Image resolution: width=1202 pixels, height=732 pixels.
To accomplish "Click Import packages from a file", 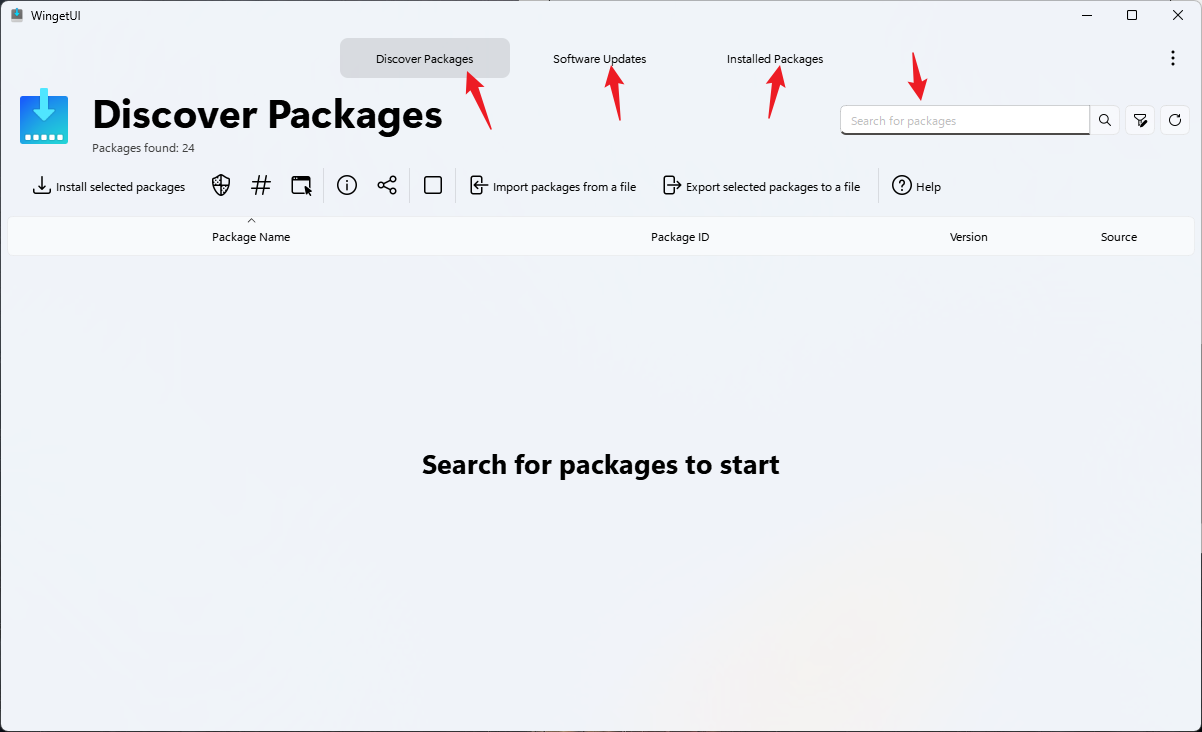I will point(553,187).
